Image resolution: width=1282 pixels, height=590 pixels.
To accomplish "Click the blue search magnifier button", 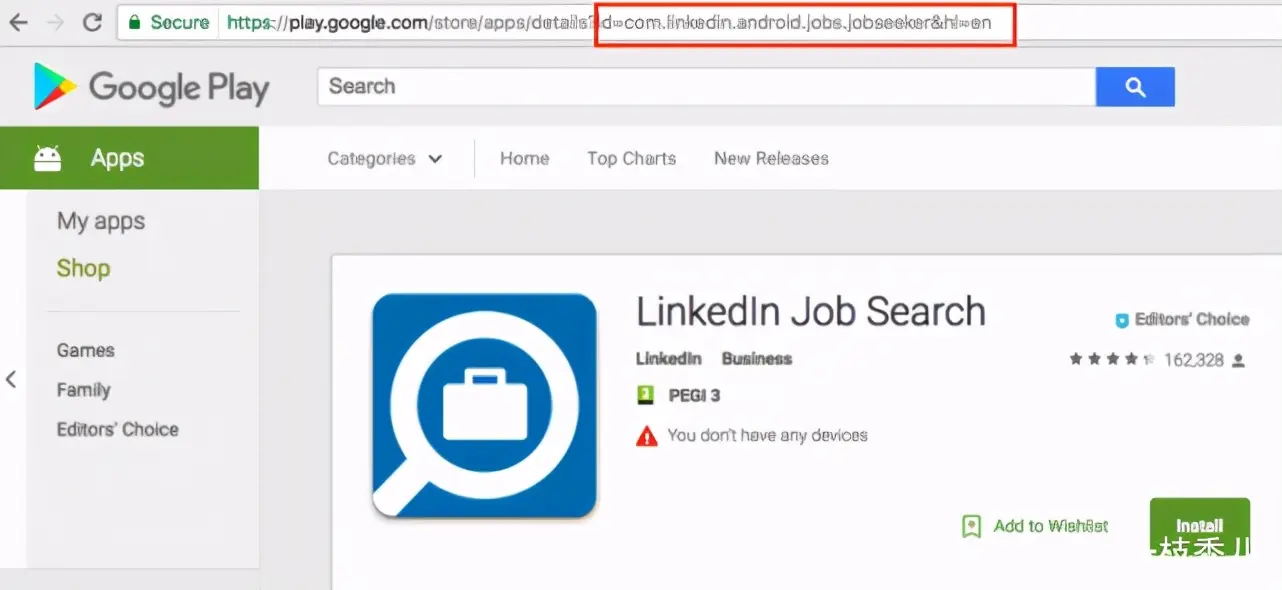I will click(1134, 87).
